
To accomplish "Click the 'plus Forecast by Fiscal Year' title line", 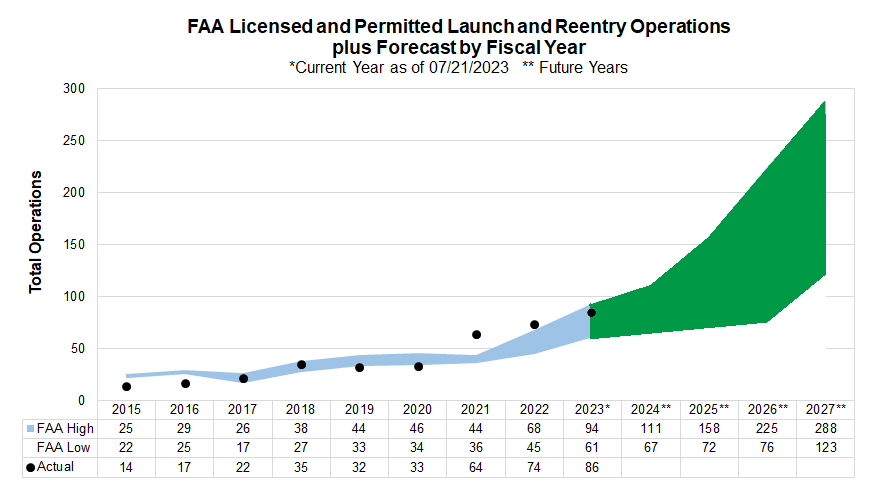I will [x=459, y=47].
